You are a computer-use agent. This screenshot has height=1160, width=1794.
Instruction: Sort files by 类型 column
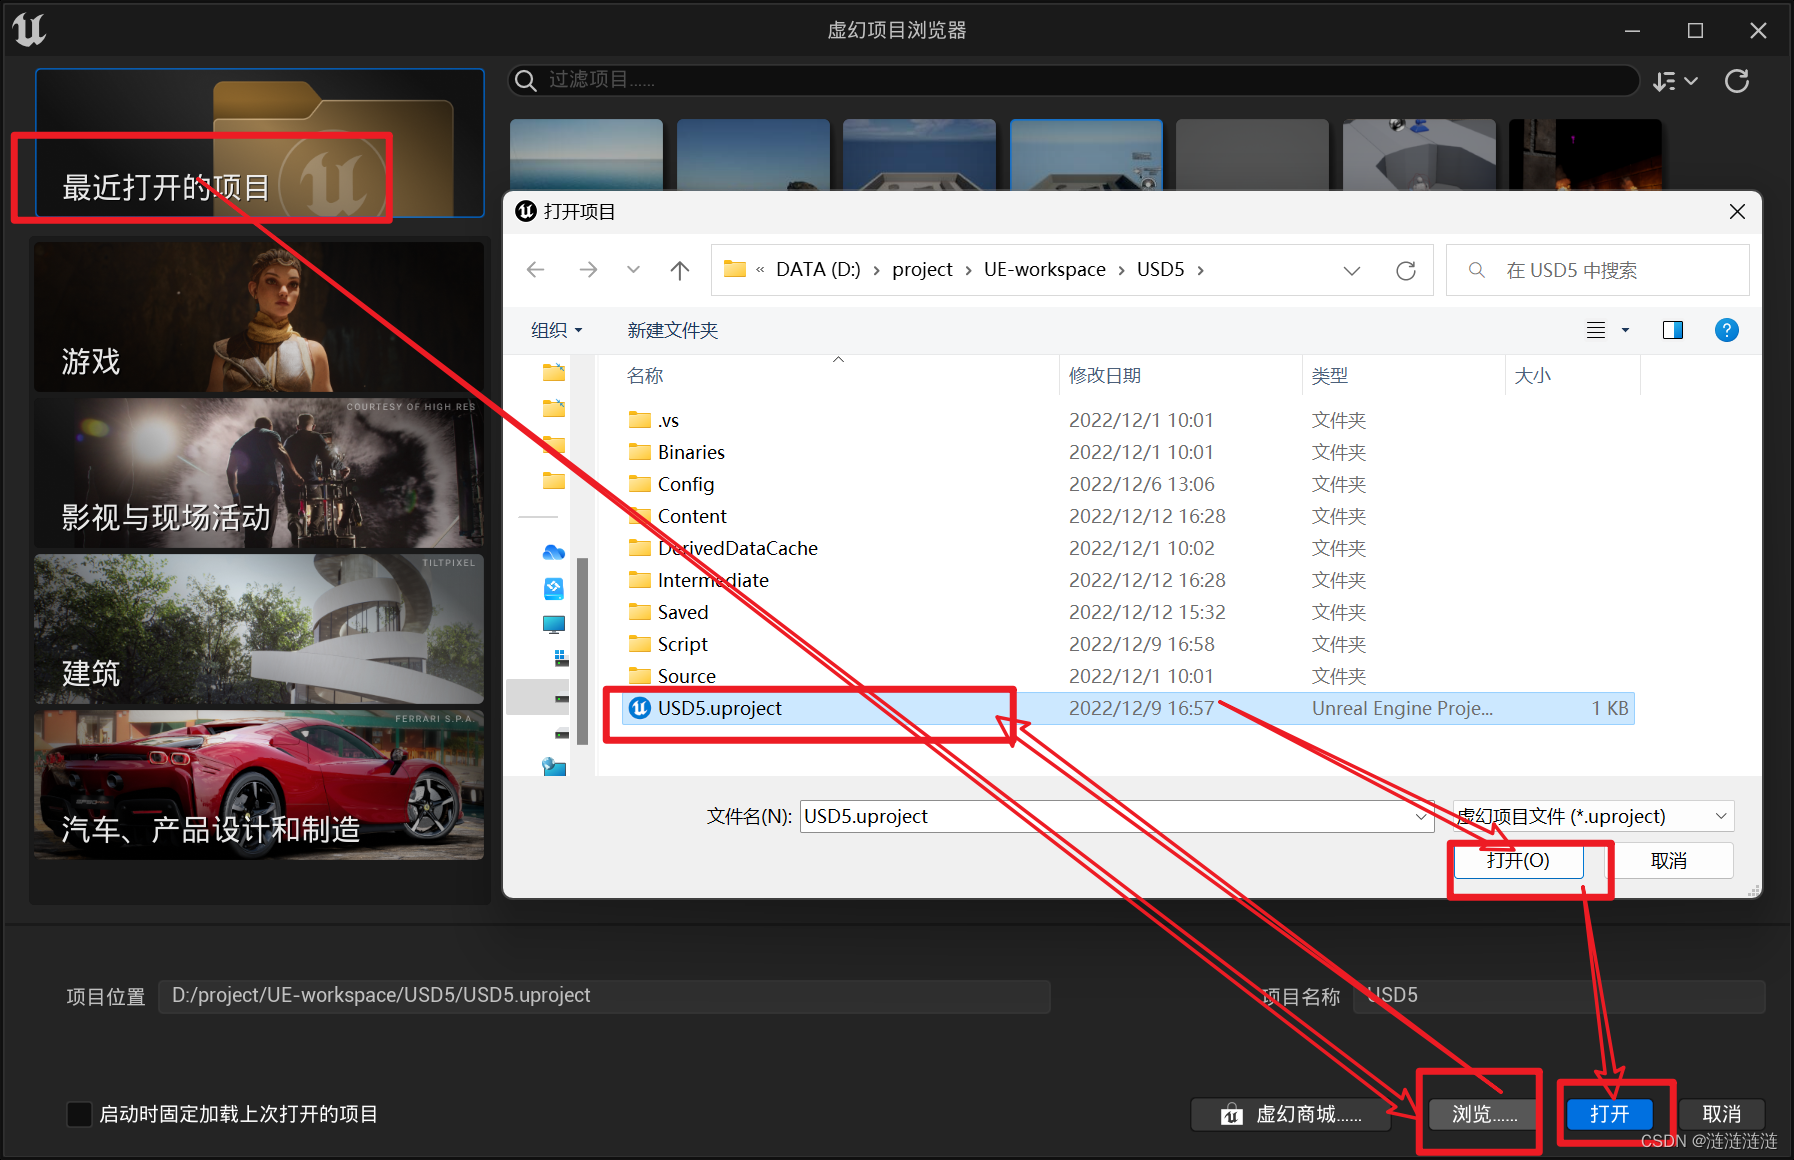[x=1330, y=376]
